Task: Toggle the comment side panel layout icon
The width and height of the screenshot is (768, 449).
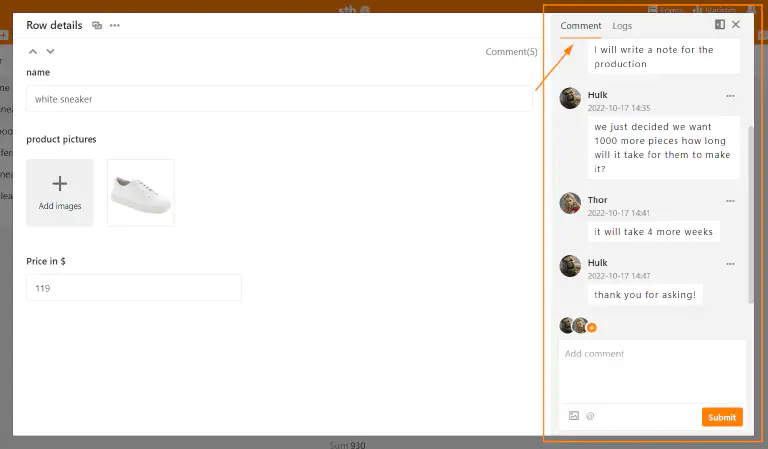Action: 719,24
